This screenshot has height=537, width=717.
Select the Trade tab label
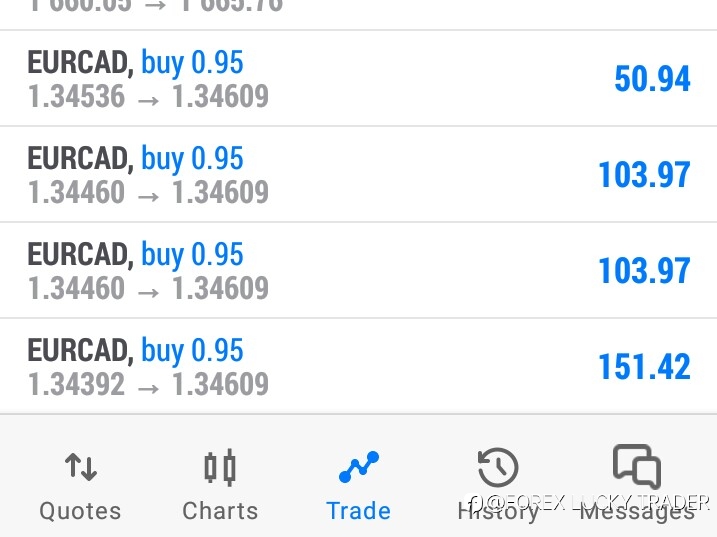tap(358, 511)
